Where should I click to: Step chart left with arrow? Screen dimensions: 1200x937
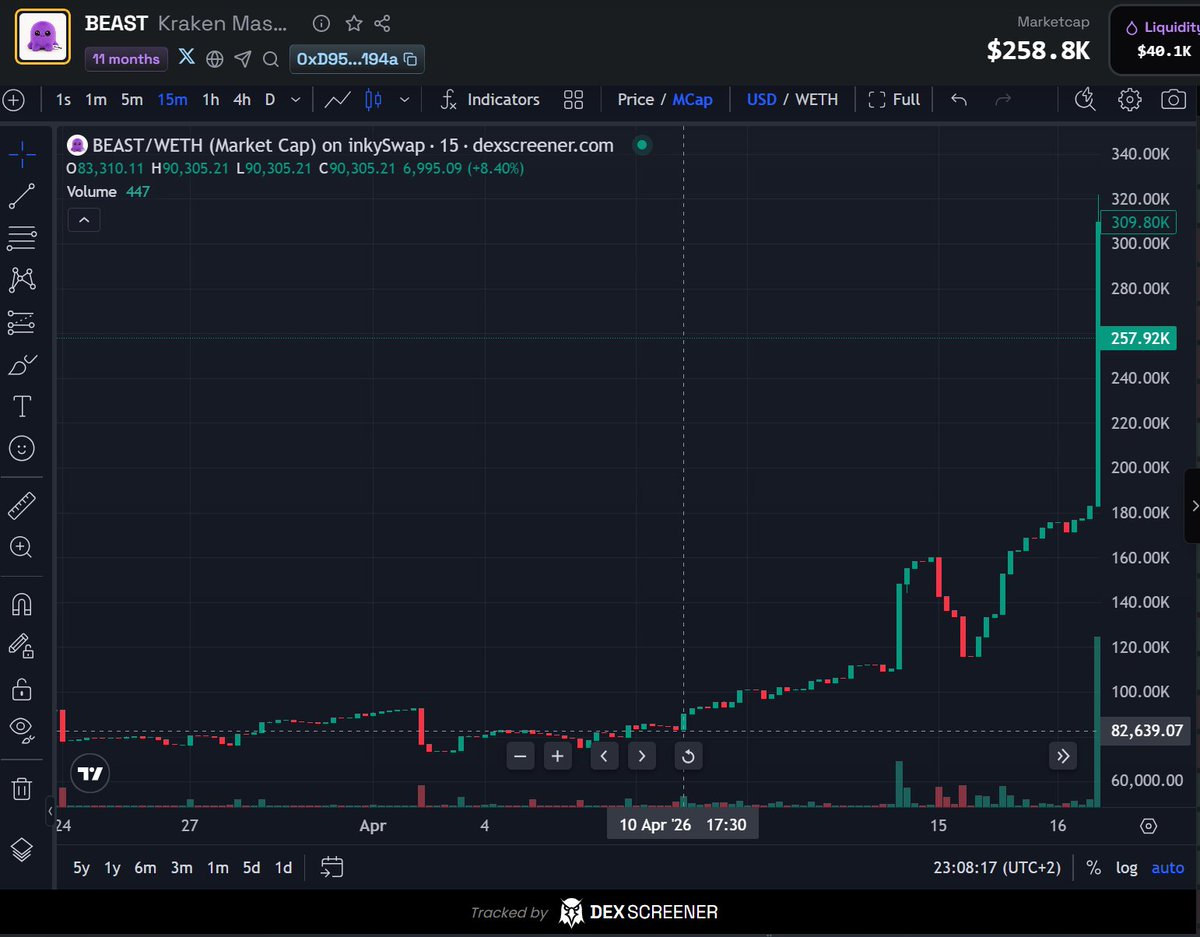click(x=604, y=756)
